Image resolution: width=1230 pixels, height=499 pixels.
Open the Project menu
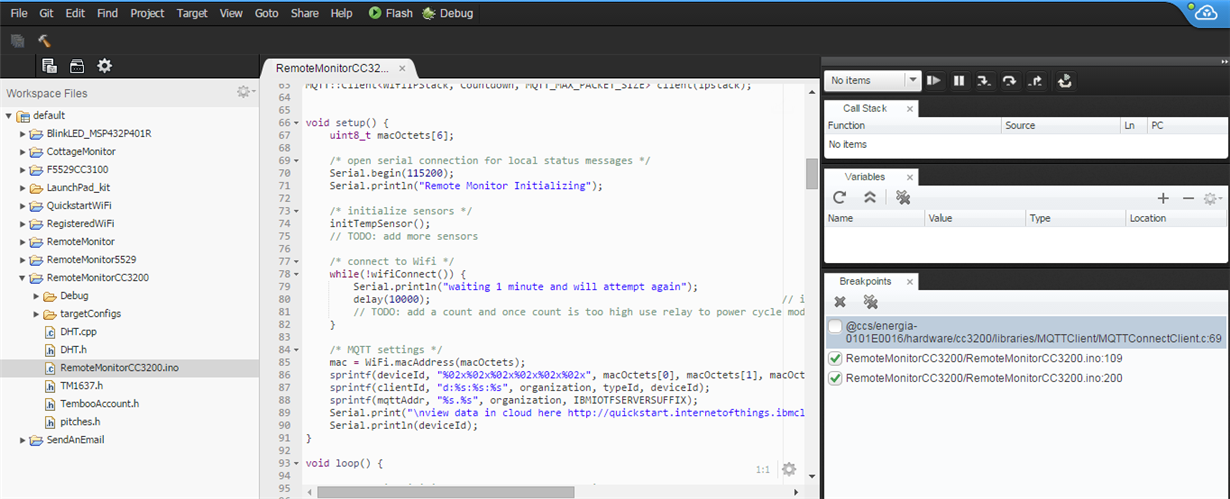[x=147, y=13]
